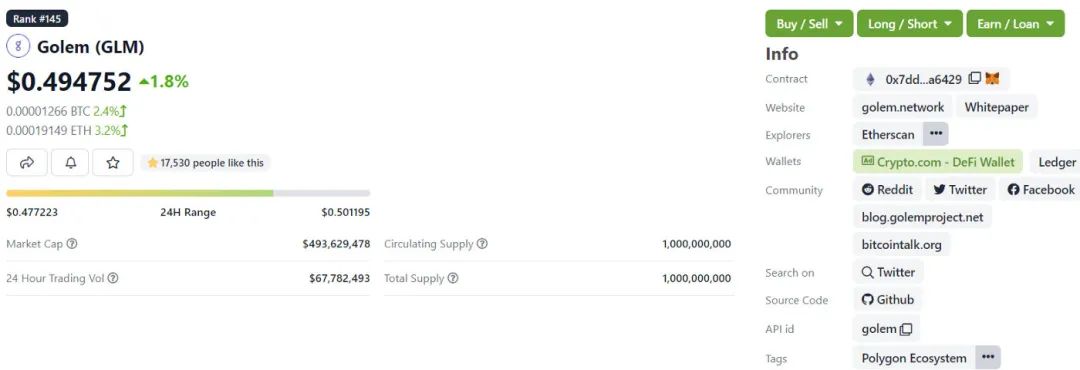Viewport: 1080px width, 370px height.
Task: Open the Whitepaper link
Action: click(997, 107)
